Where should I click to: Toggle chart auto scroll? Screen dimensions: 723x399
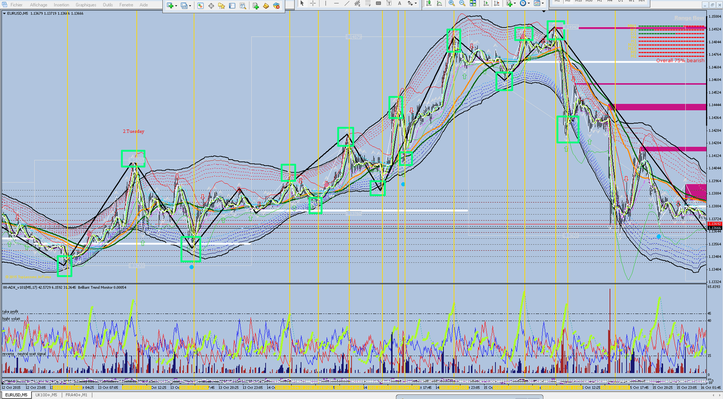486,3
